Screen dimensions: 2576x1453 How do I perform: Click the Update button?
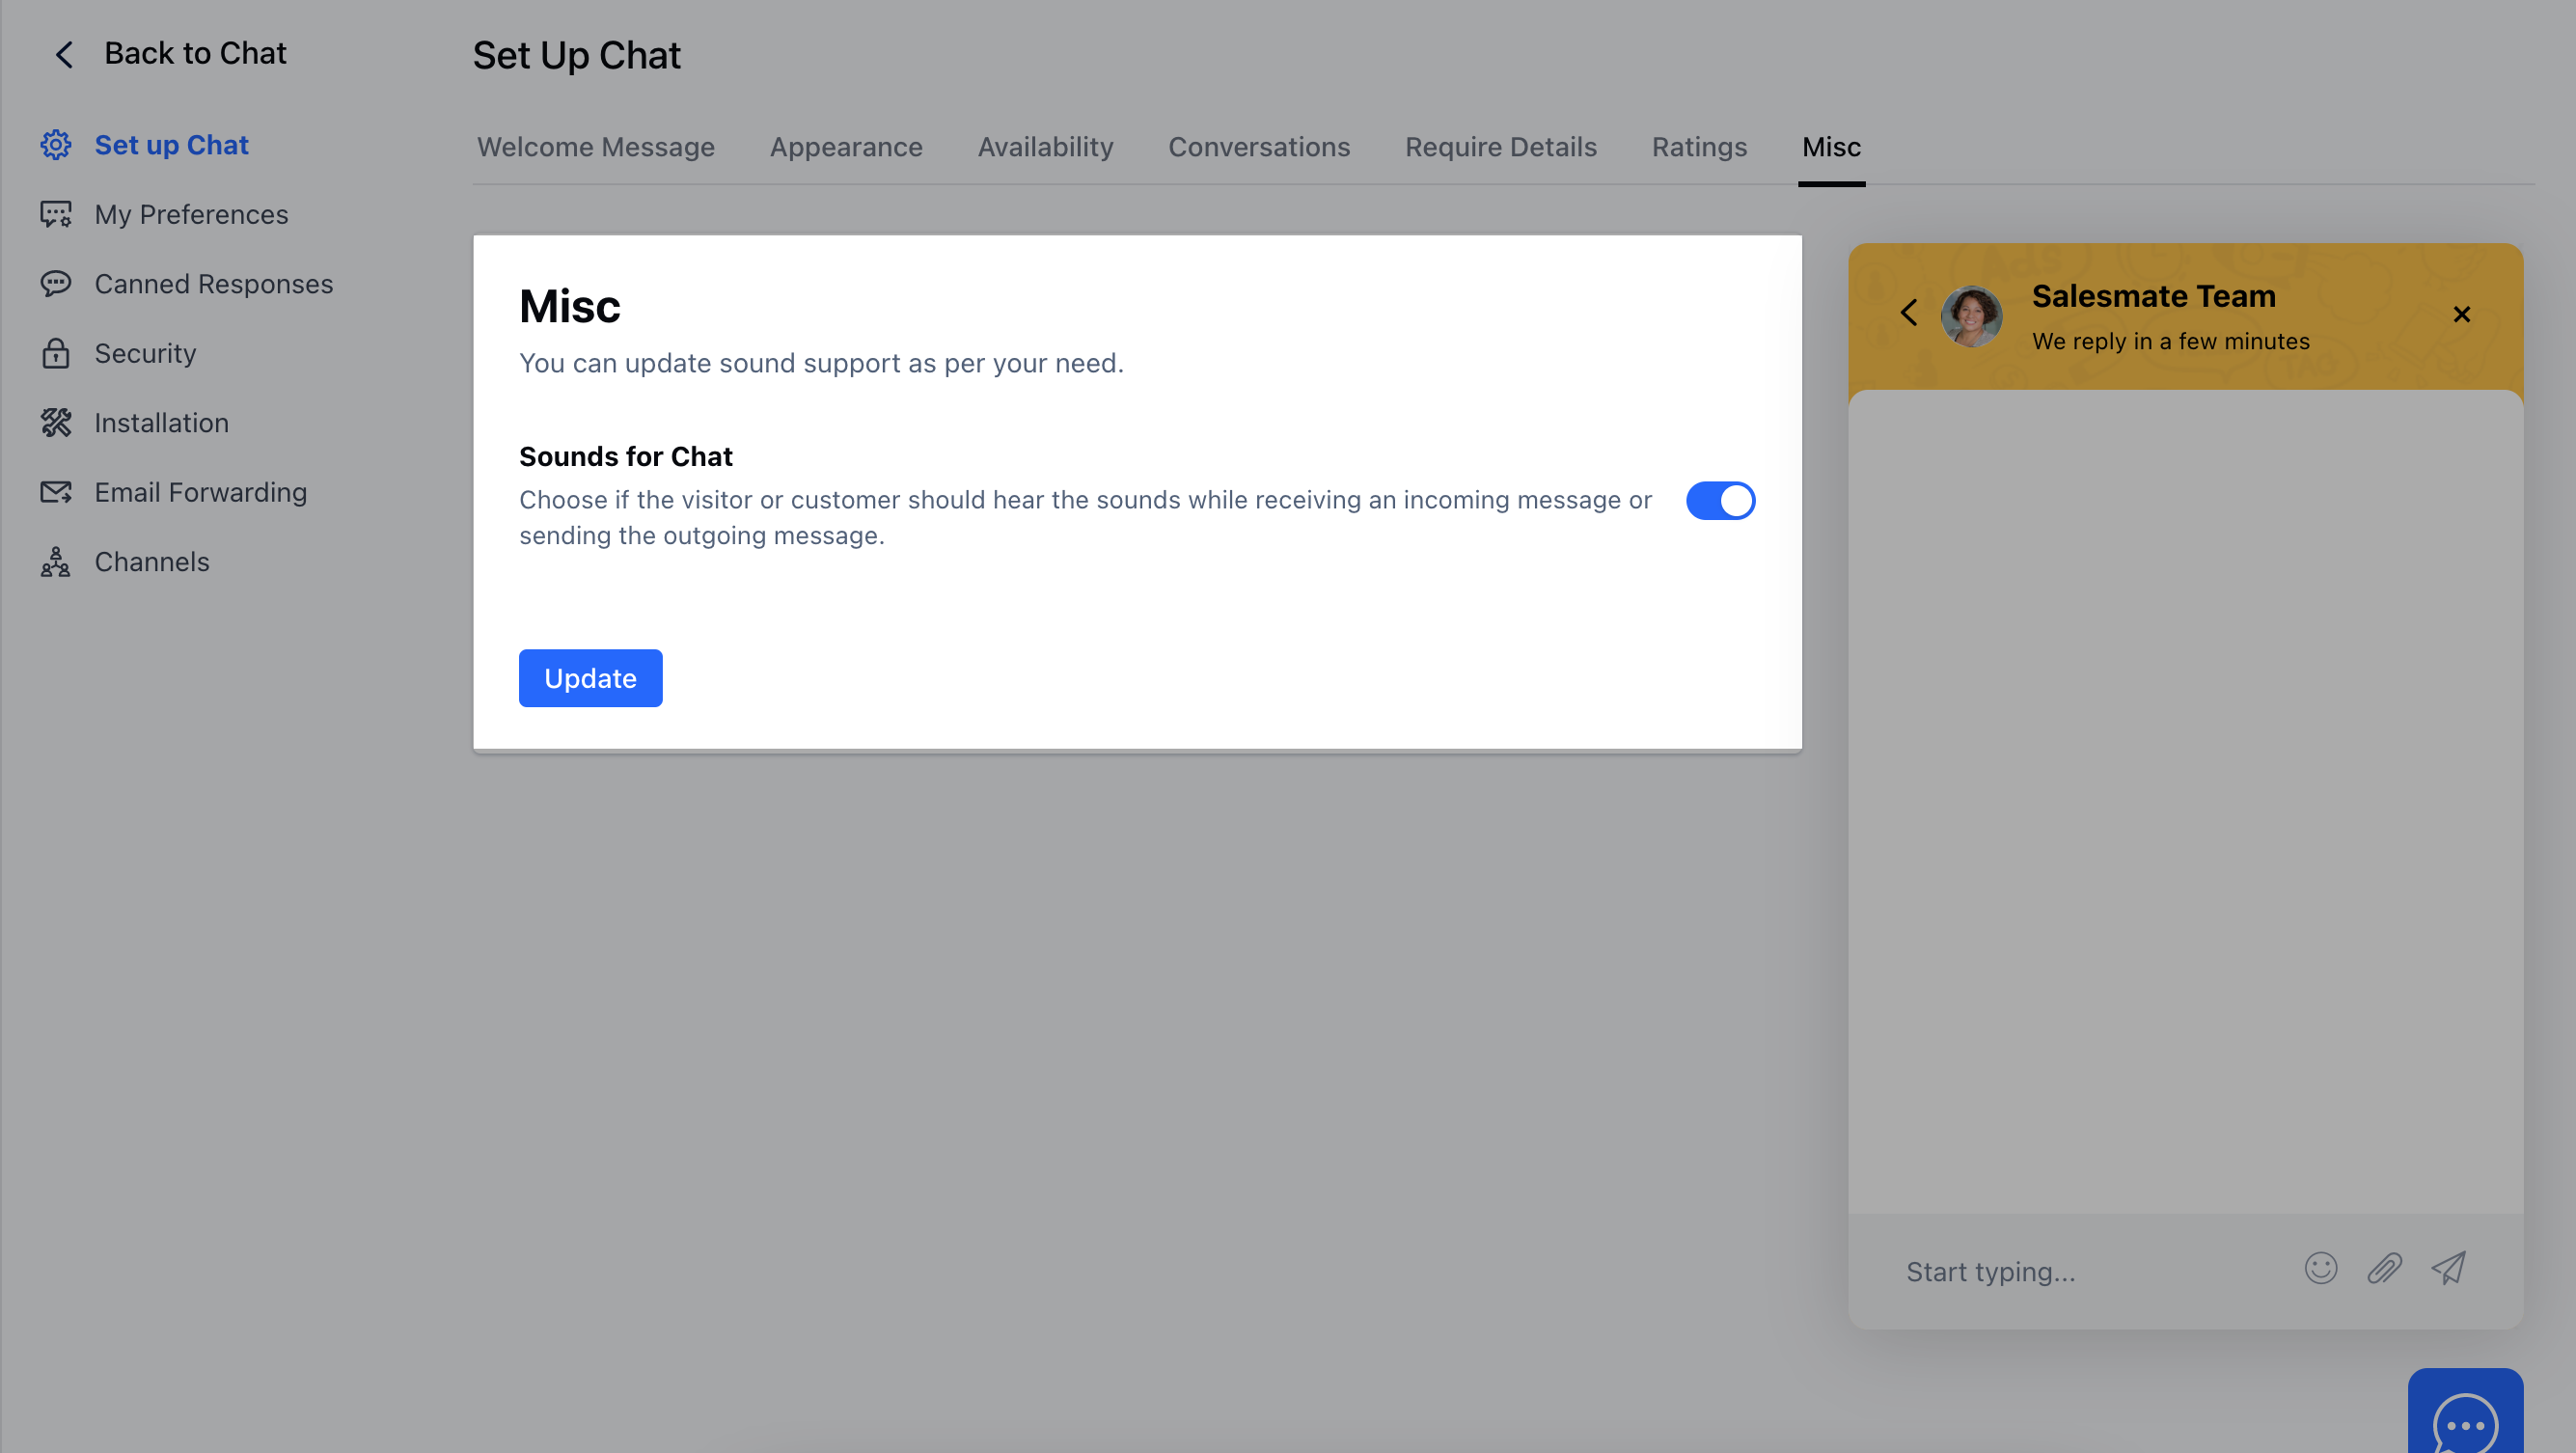coord(590,677)
